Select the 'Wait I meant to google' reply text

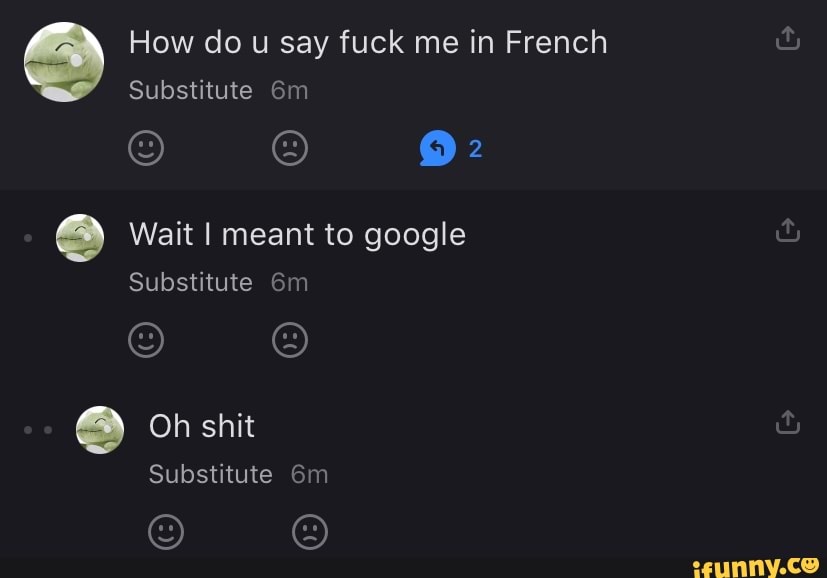pyautogui.click(x=297, y=234)
